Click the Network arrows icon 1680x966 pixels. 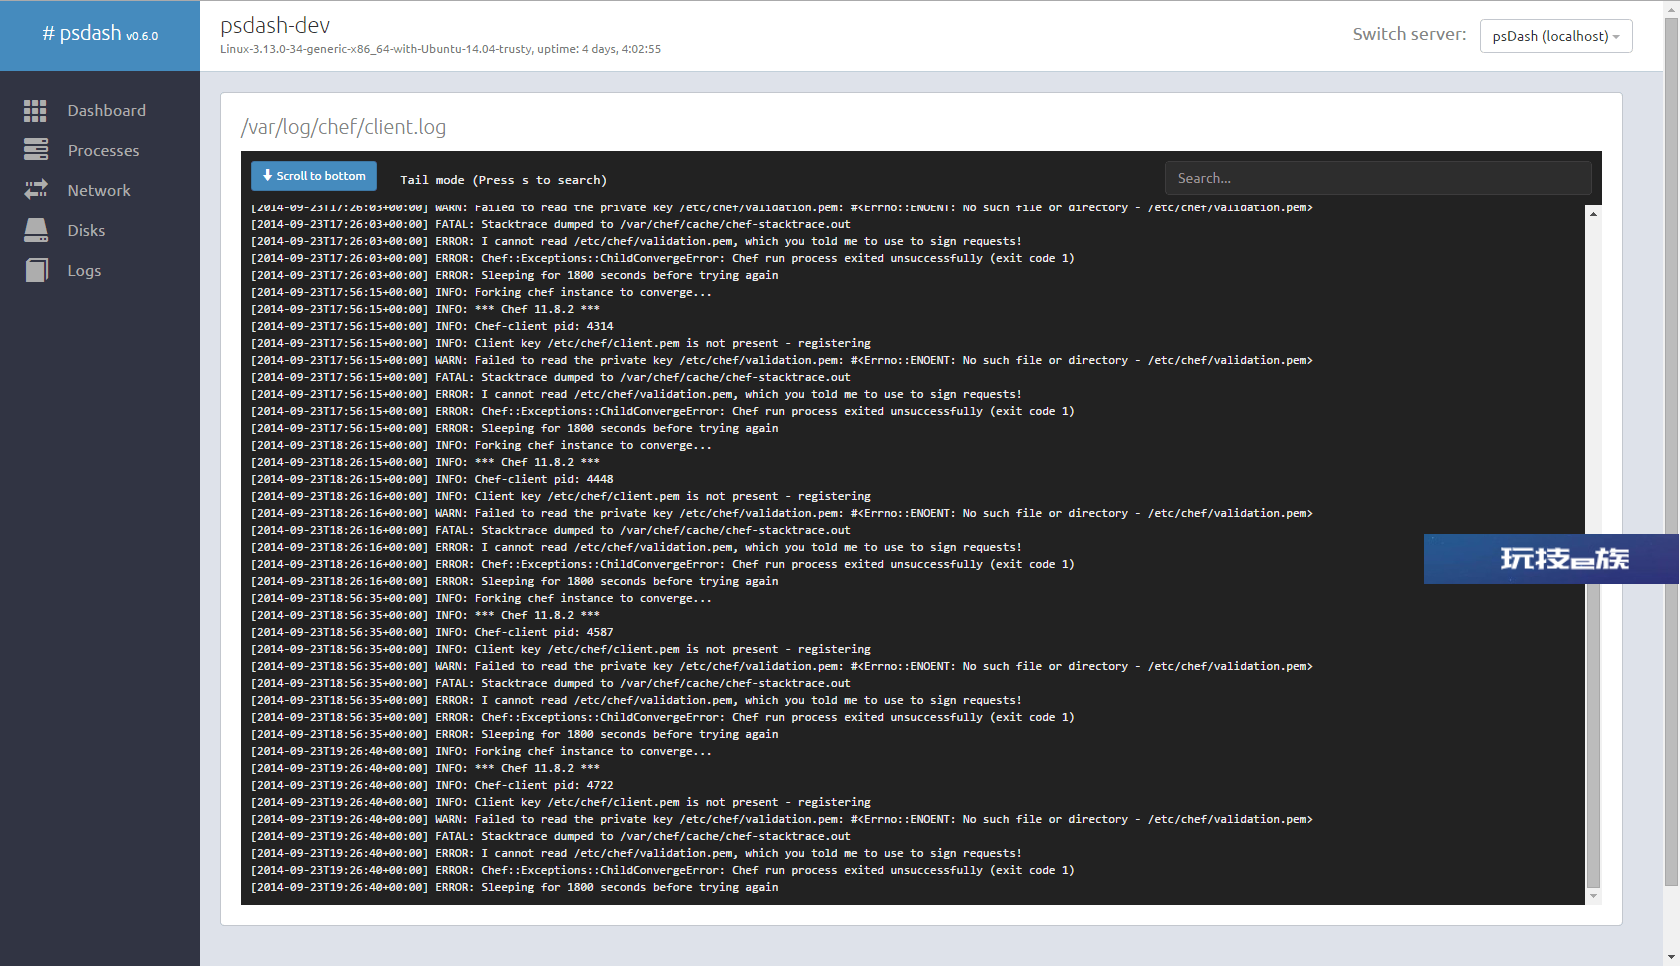[36, 189]
